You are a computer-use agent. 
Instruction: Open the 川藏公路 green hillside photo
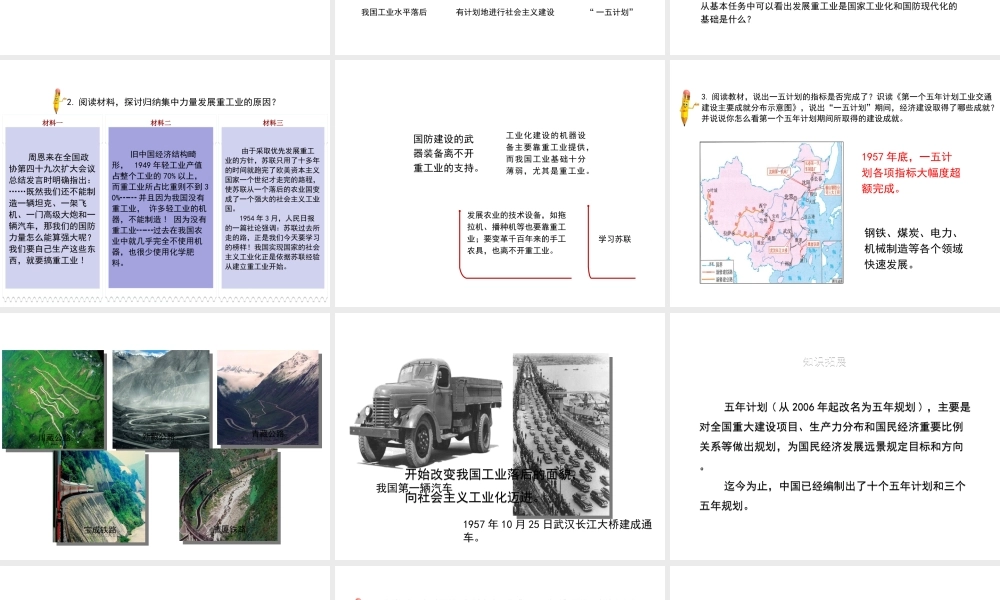pyautogui.click(x=53, y=399)
